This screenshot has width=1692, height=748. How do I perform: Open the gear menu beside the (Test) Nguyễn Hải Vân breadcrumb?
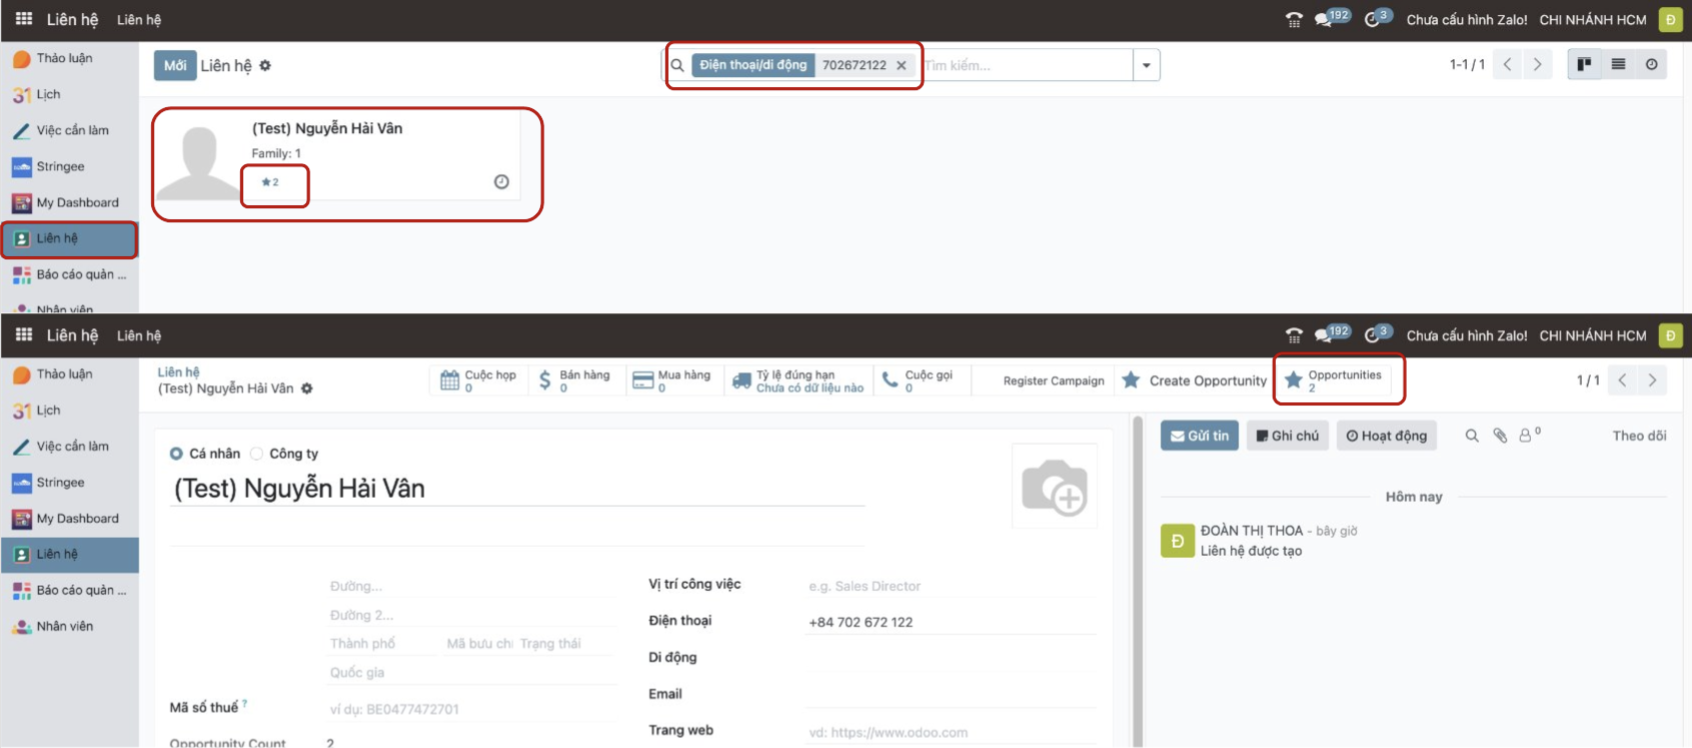point(307,388)
